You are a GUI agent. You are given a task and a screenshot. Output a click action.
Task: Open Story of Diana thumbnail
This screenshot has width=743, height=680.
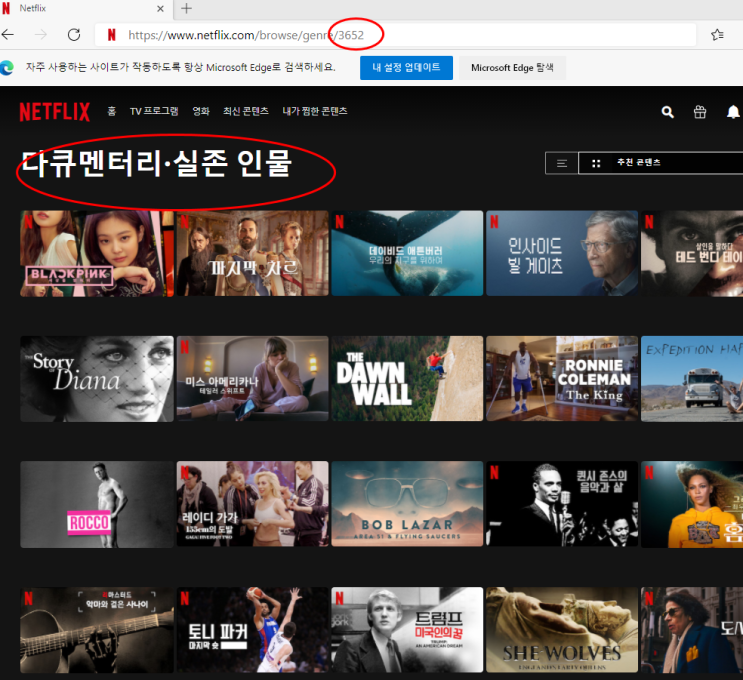97,379
